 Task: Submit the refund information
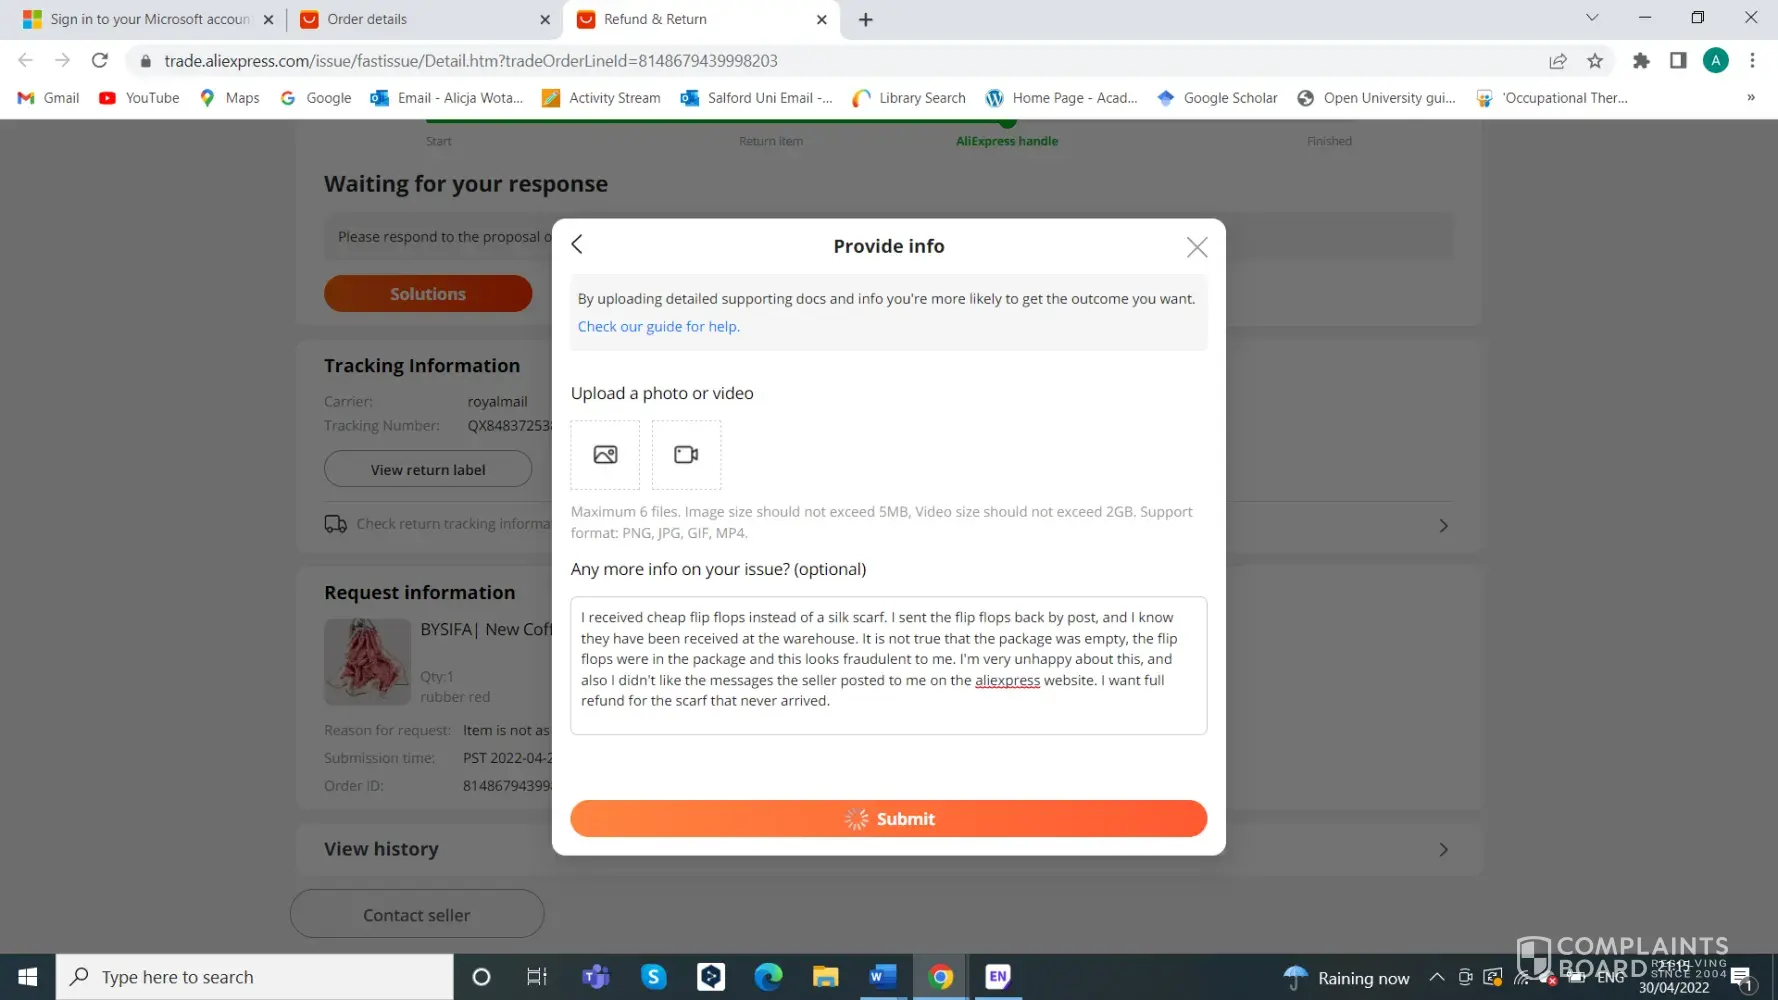[889, 819]
